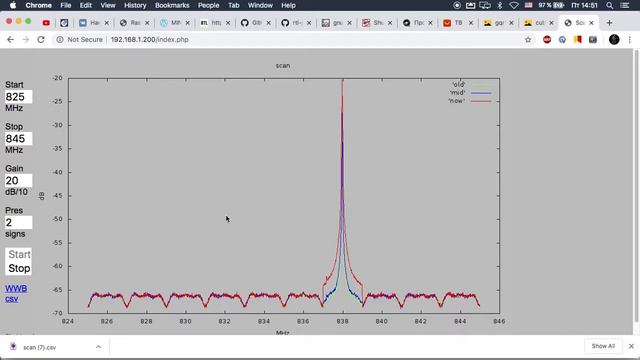Open the Bookmarks menu
Image resolution: width=640 pixels, height=360 pixels.
(172, 5)
